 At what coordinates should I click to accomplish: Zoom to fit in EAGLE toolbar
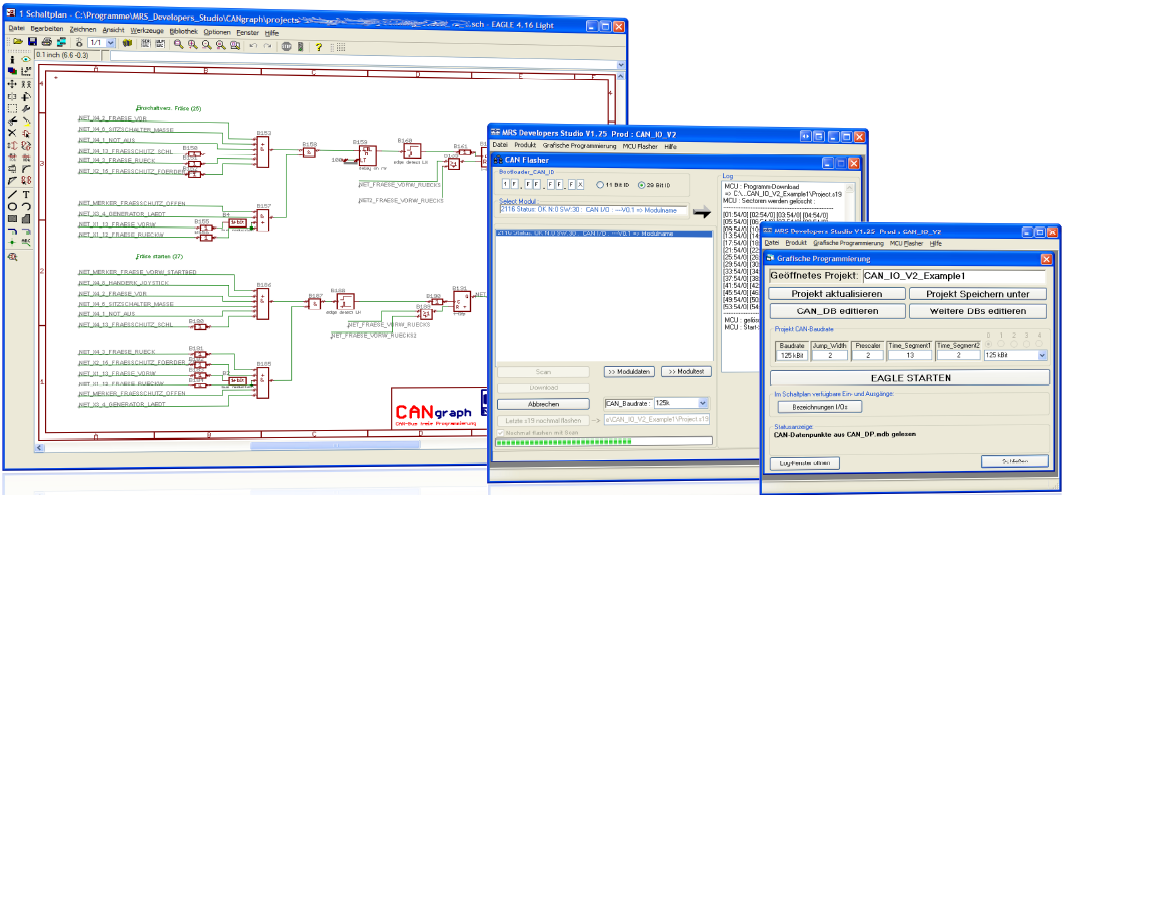[179, 44]
